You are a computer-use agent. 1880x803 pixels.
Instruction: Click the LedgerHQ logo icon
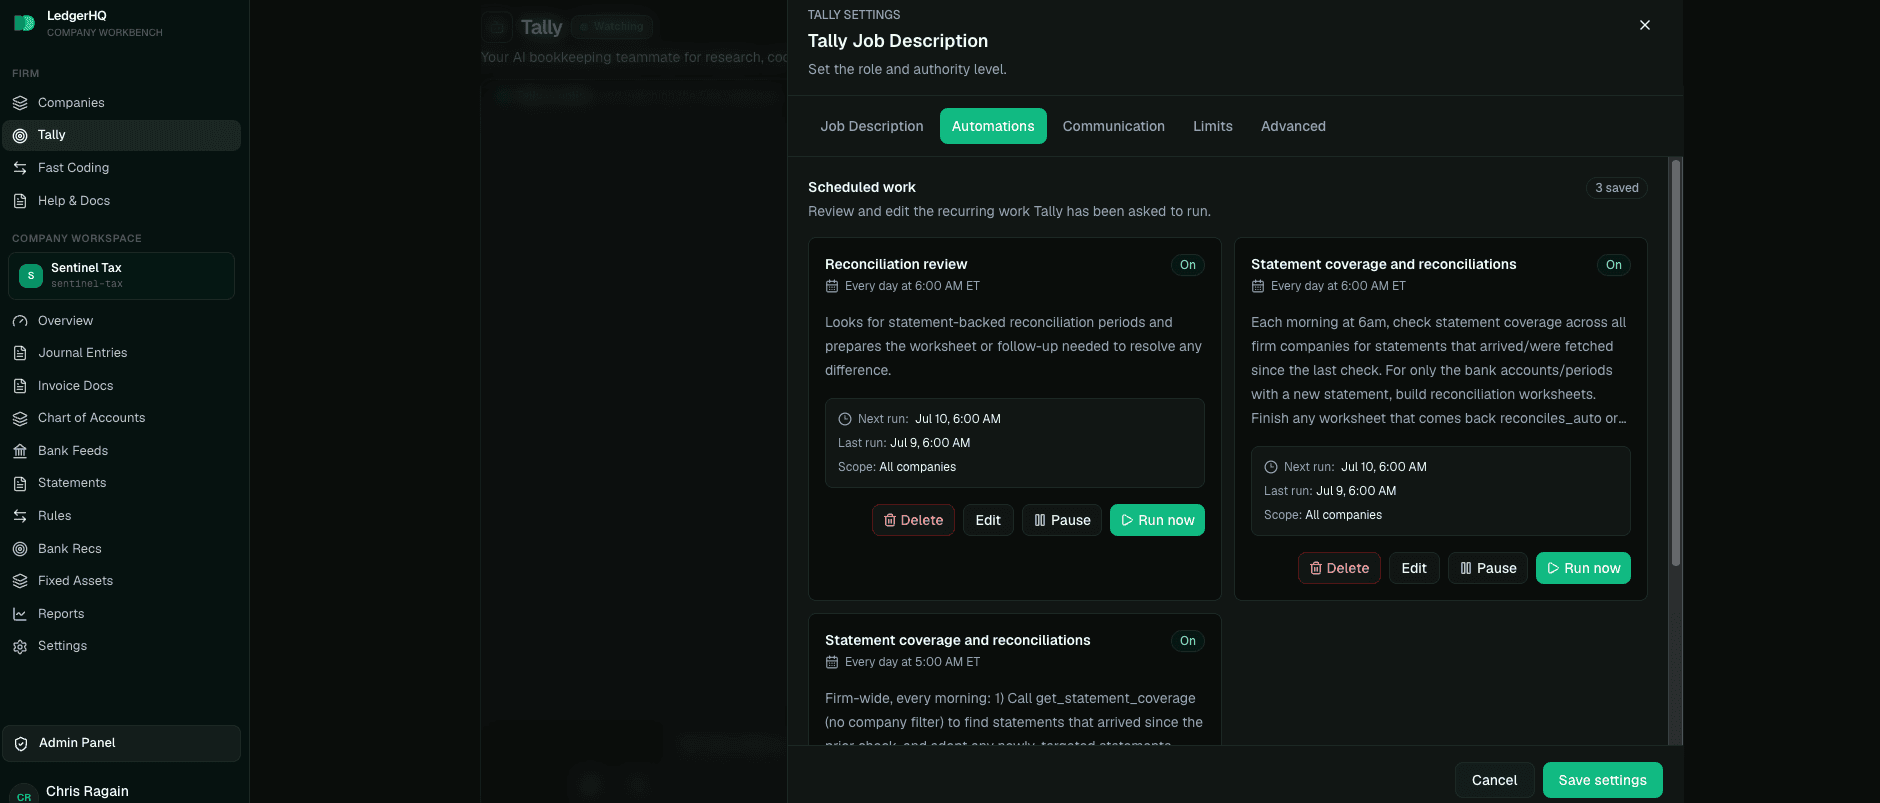point(24,23)
